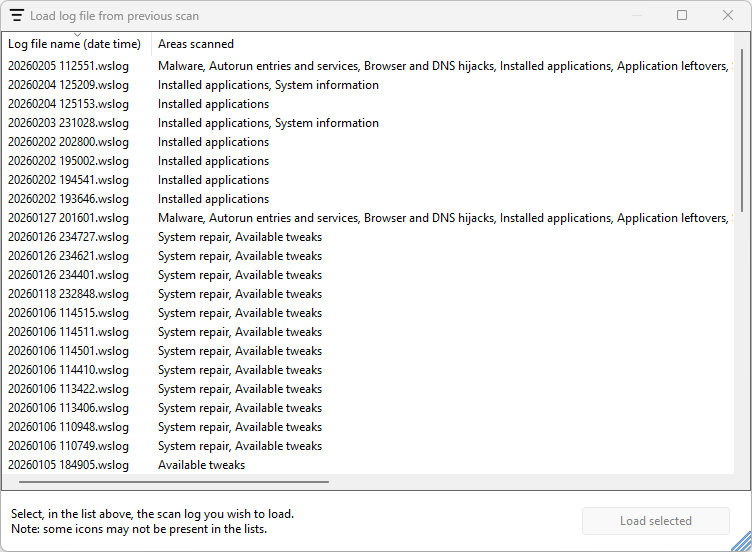Maximize the Load log file window
The height and width of the screenshot is (552, 752).
pos(682,15)
